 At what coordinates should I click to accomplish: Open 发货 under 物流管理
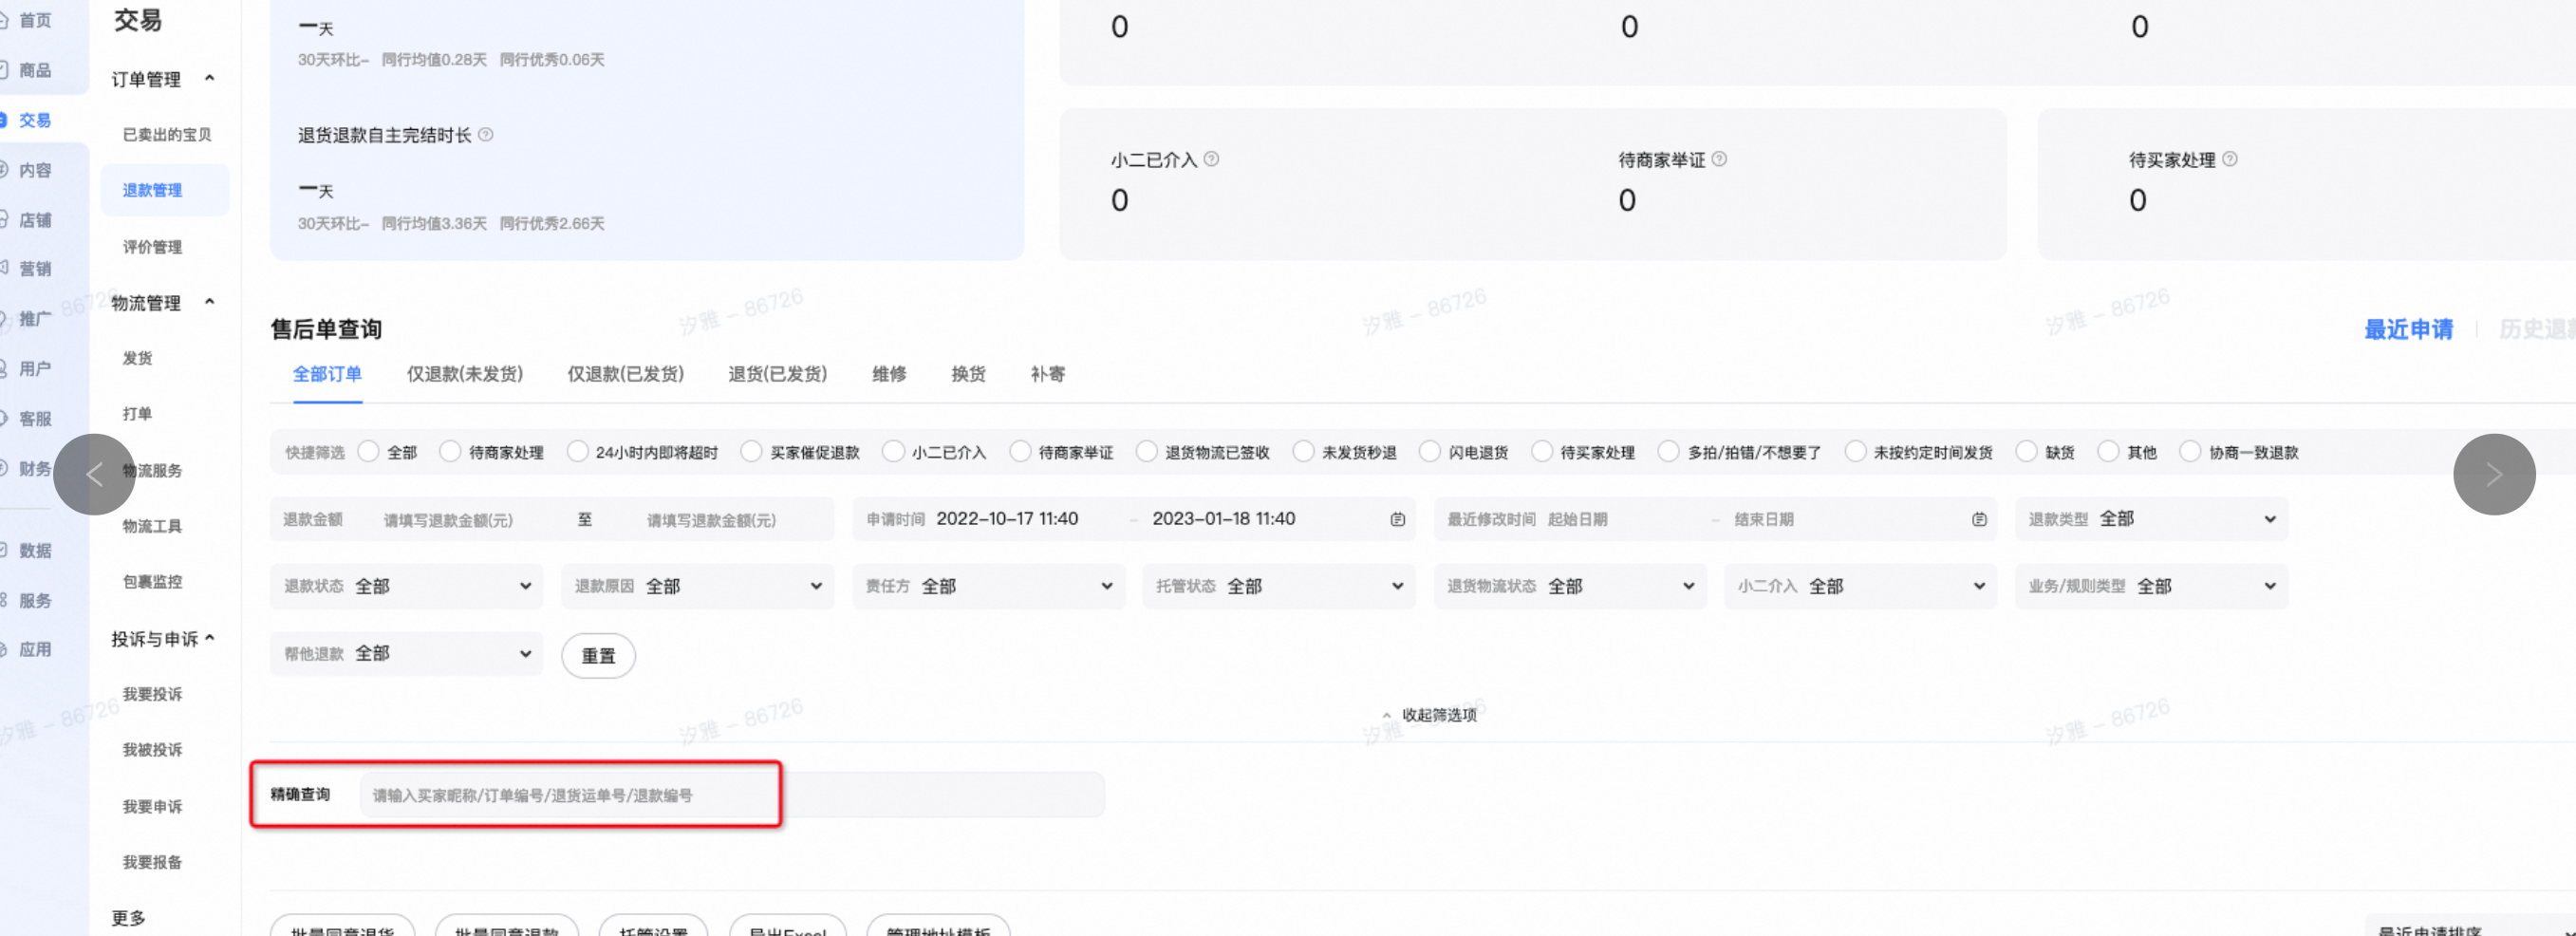pyautogui.click(x=137, y=358)
